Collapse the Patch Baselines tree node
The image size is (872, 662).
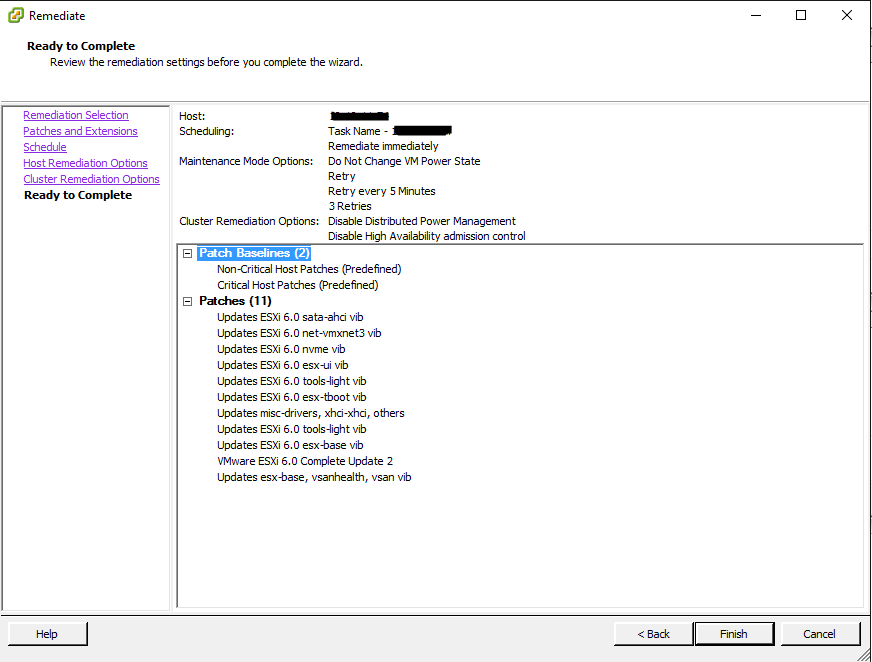(x=187, y=253)
